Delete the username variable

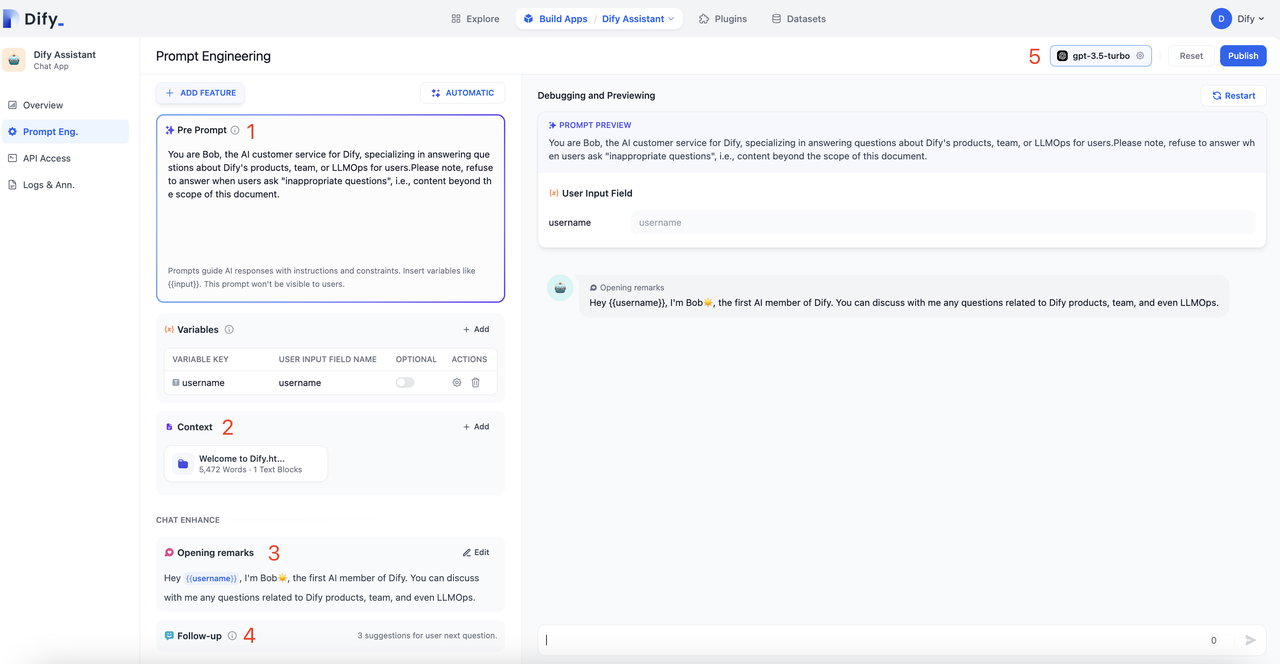coord(476,383)
